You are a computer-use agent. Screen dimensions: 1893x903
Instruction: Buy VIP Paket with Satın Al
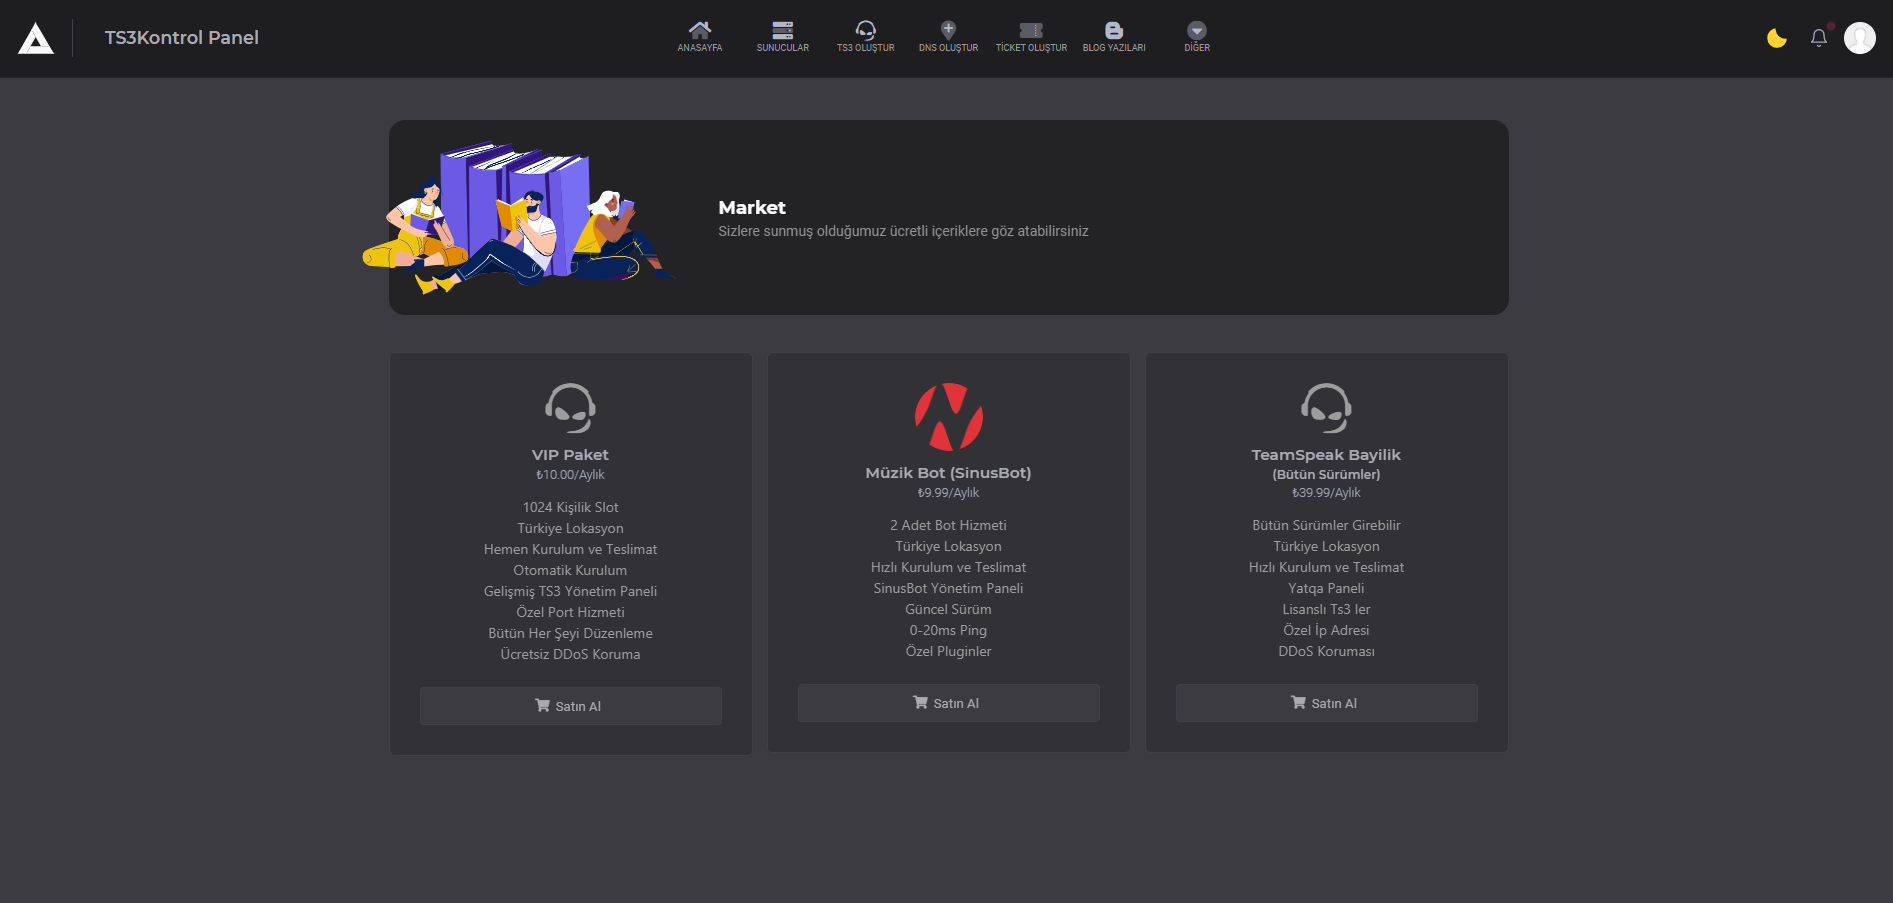570,706
